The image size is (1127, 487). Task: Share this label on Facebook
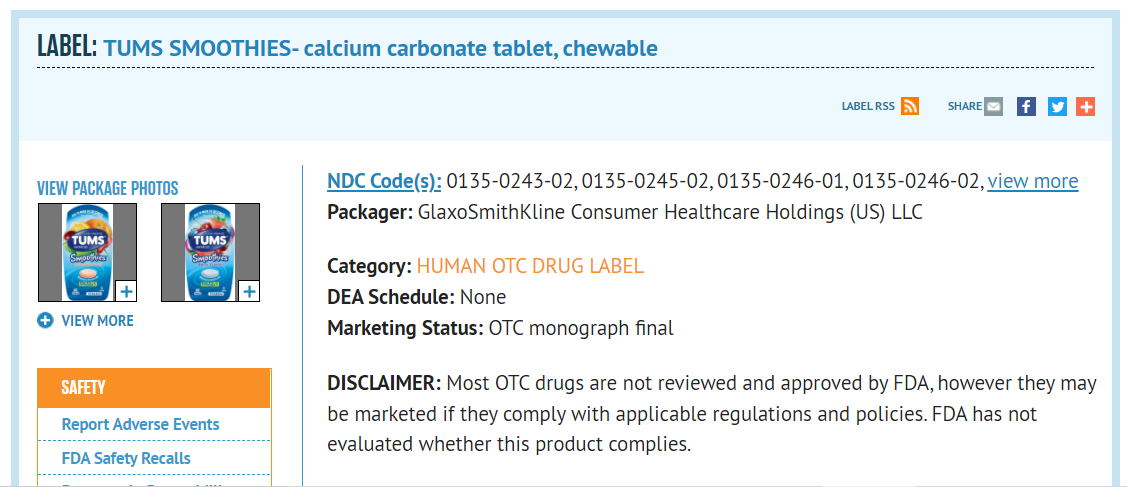click(x=1026, y=106)
